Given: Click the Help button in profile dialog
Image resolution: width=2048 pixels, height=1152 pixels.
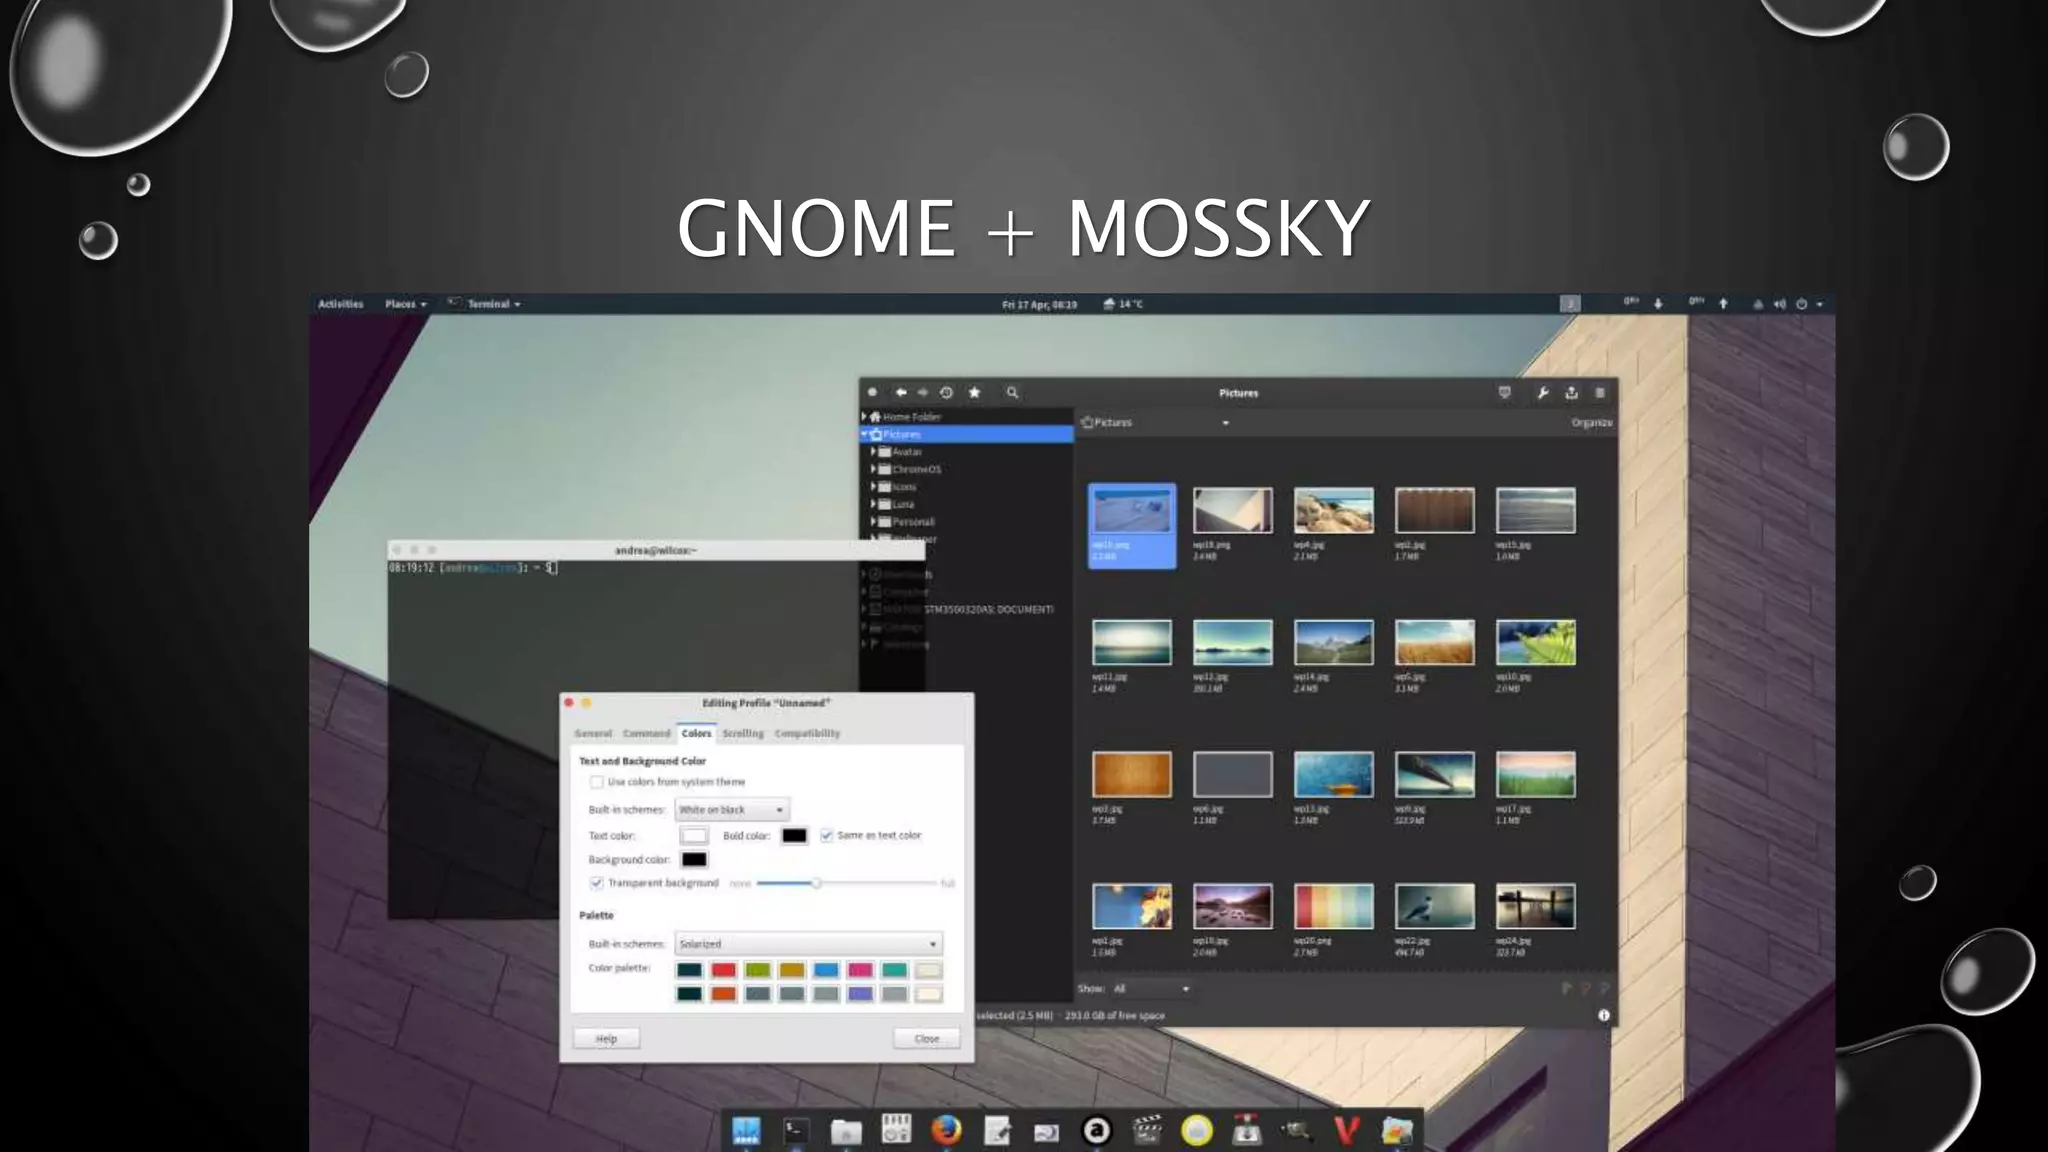Looking at the screenshot, I should tap(606, 1038).
